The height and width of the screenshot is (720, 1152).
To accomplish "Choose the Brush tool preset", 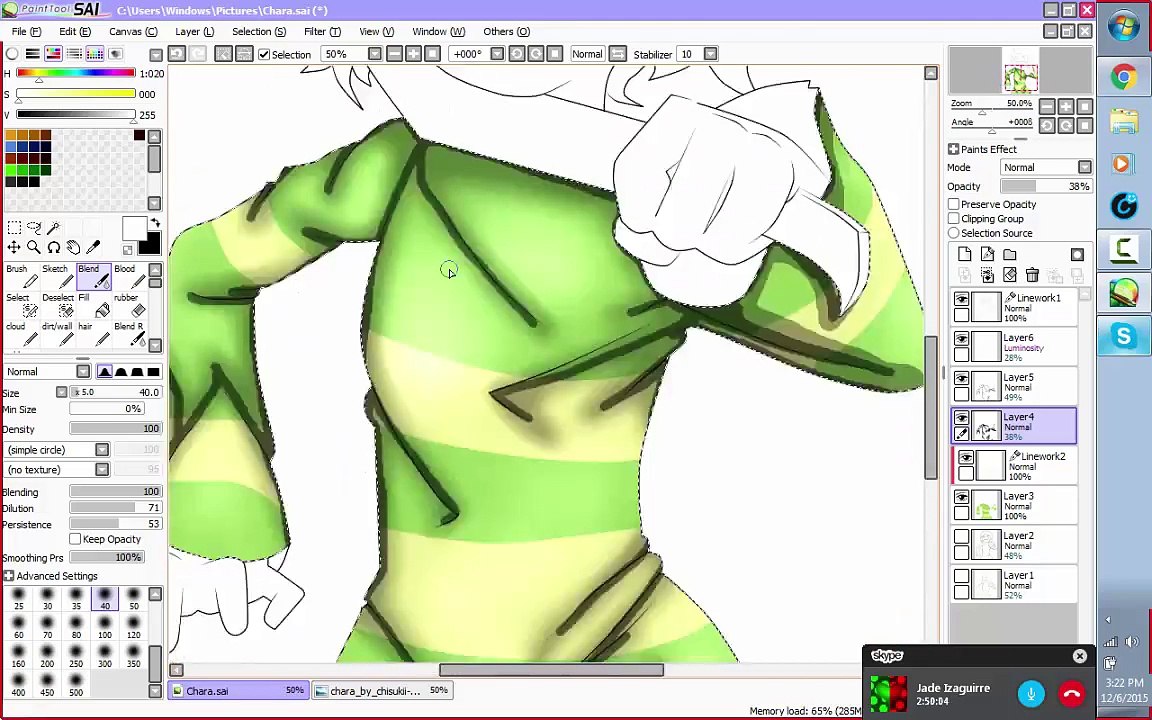I will coord(22,277).
